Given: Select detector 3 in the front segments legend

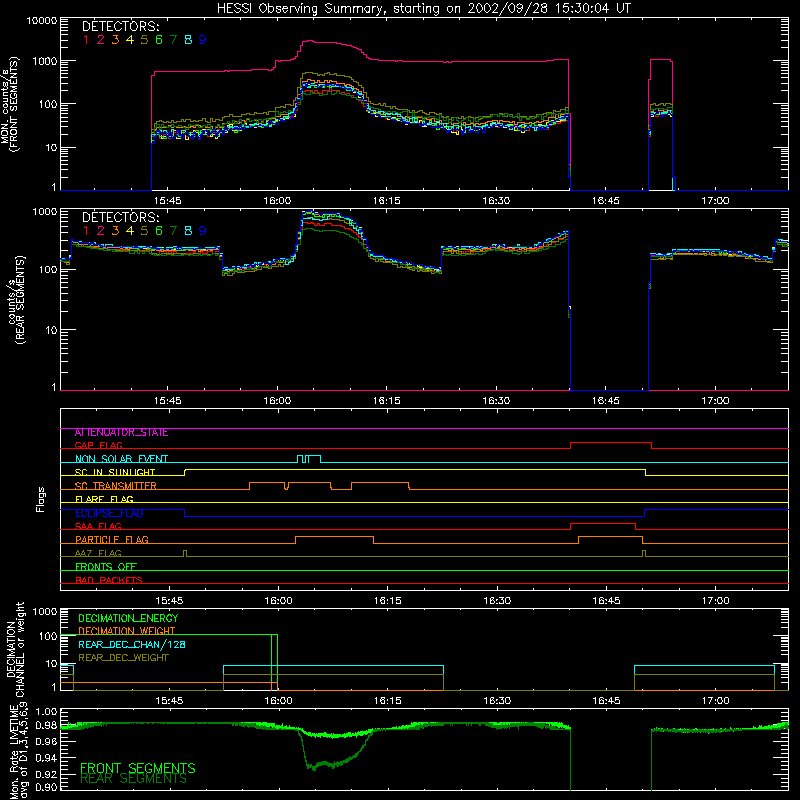Looking at the screenshot, I should [x=115, y=40].
